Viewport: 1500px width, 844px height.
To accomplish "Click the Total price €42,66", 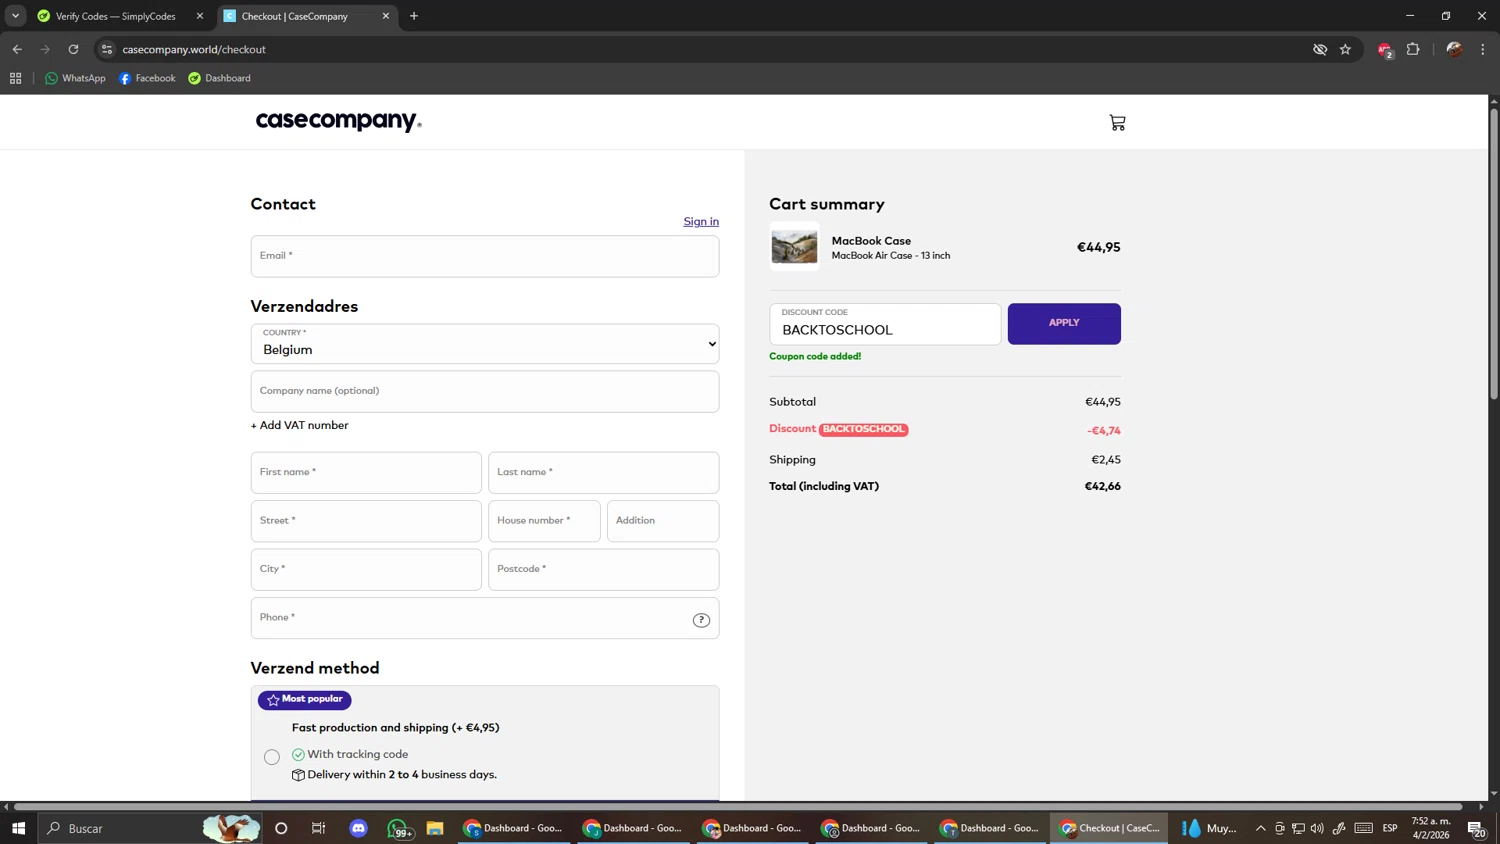I will [x=1103, y=486].
